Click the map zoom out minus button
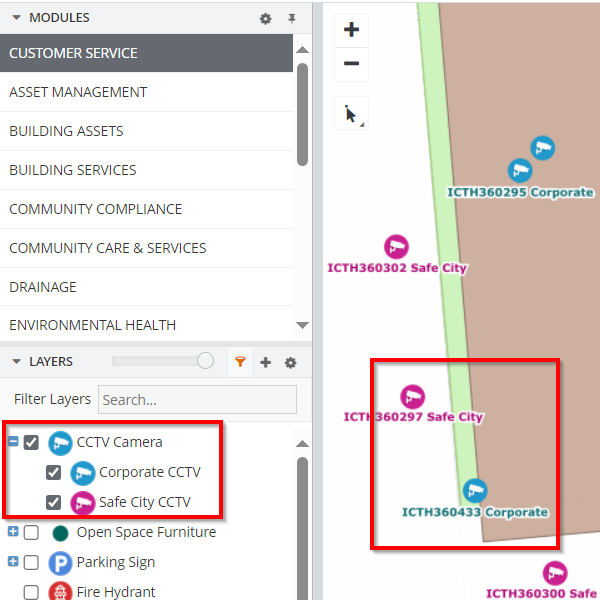This screenshot has height=600, width=600. coord(351,64)
